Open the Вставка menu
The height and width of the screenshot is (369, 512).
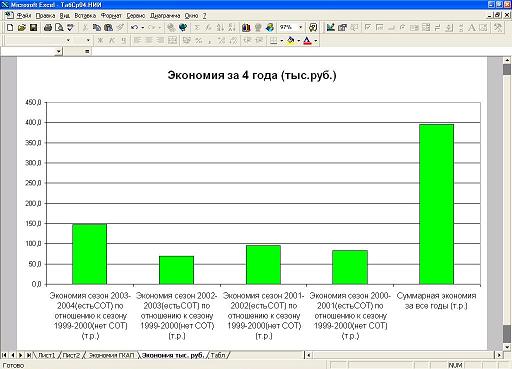[x=85, y=16]
